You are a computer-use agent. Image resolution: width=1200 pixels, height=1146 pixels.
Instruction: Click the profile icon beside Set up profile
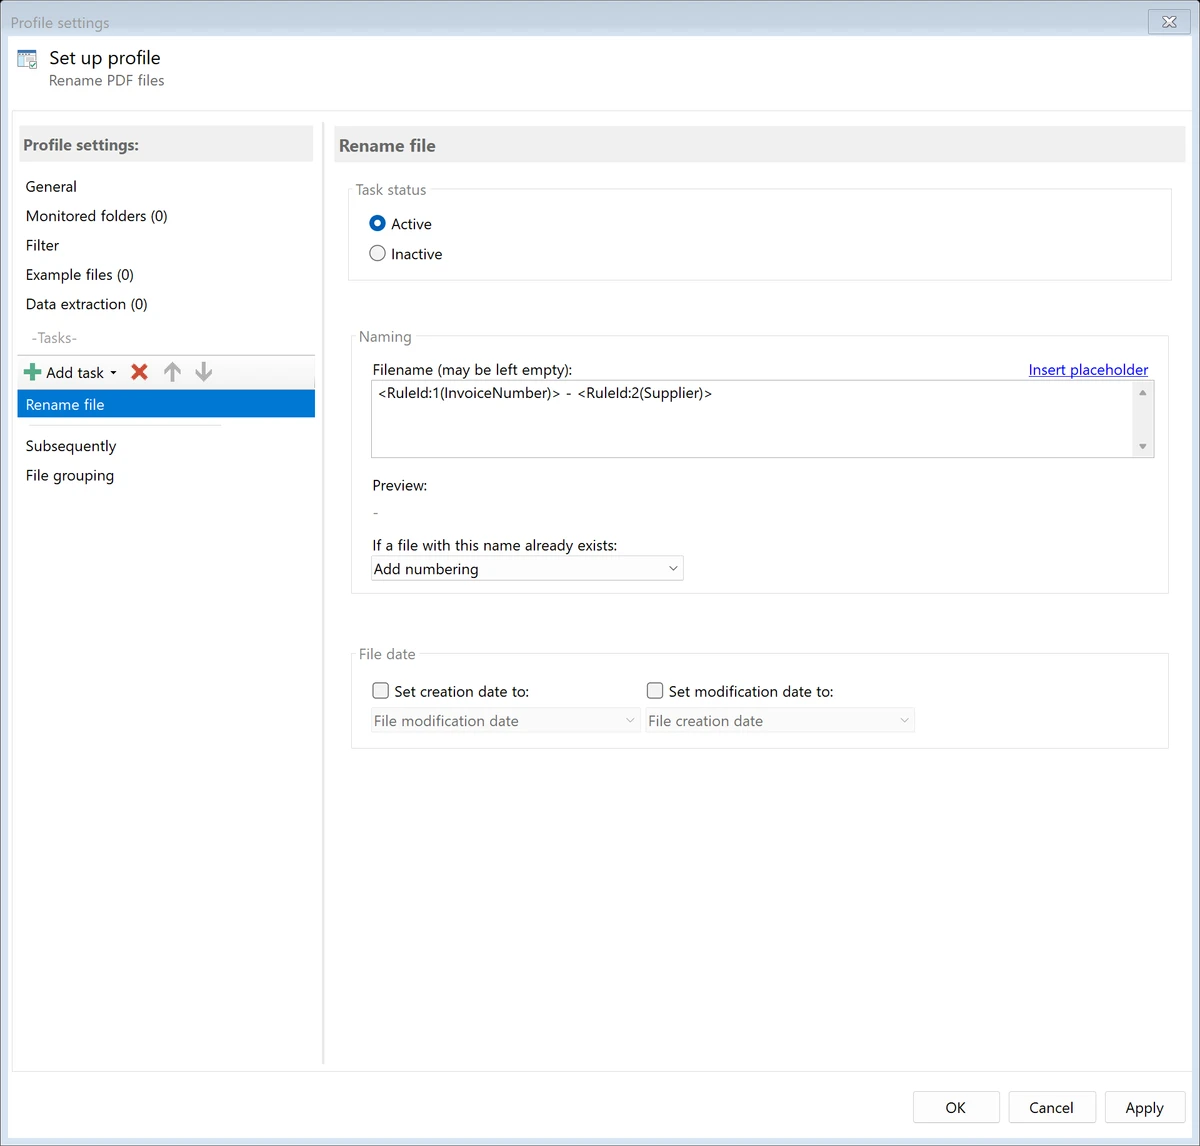pos(28,60)
